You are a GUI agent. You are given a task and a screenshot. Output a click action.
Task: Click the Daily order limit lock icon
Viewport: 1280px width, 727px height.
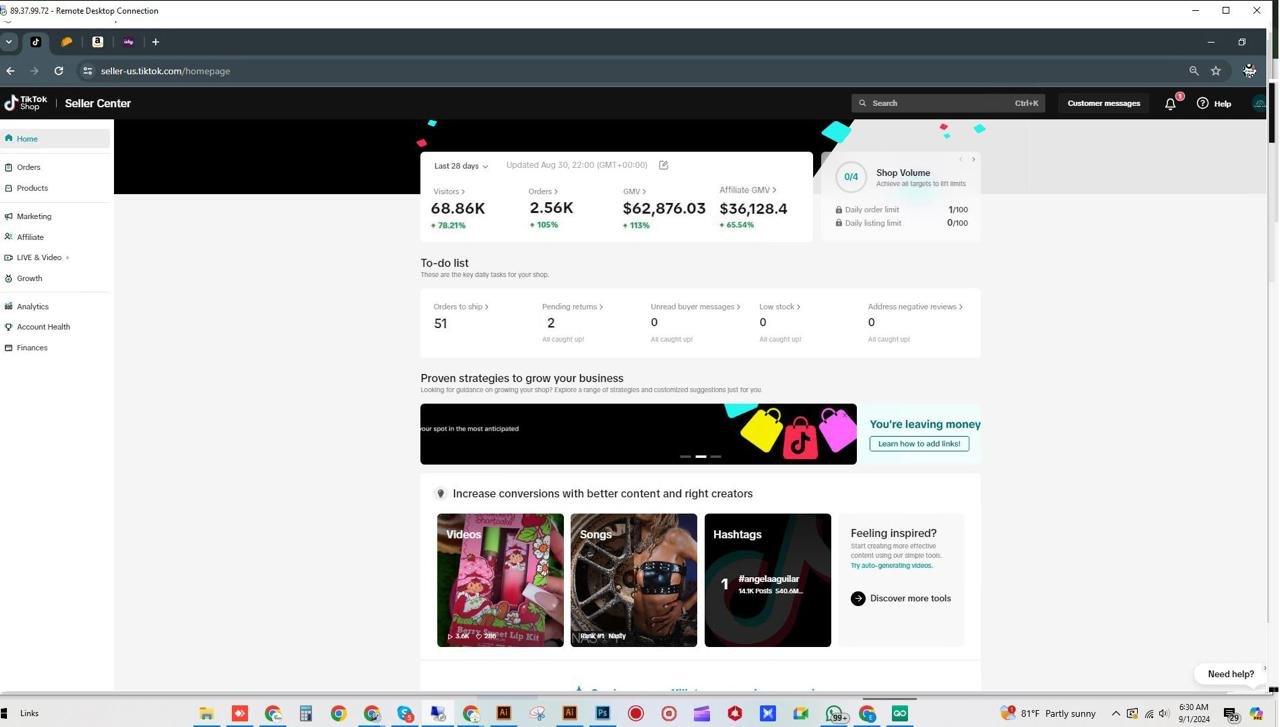point(839,210)
